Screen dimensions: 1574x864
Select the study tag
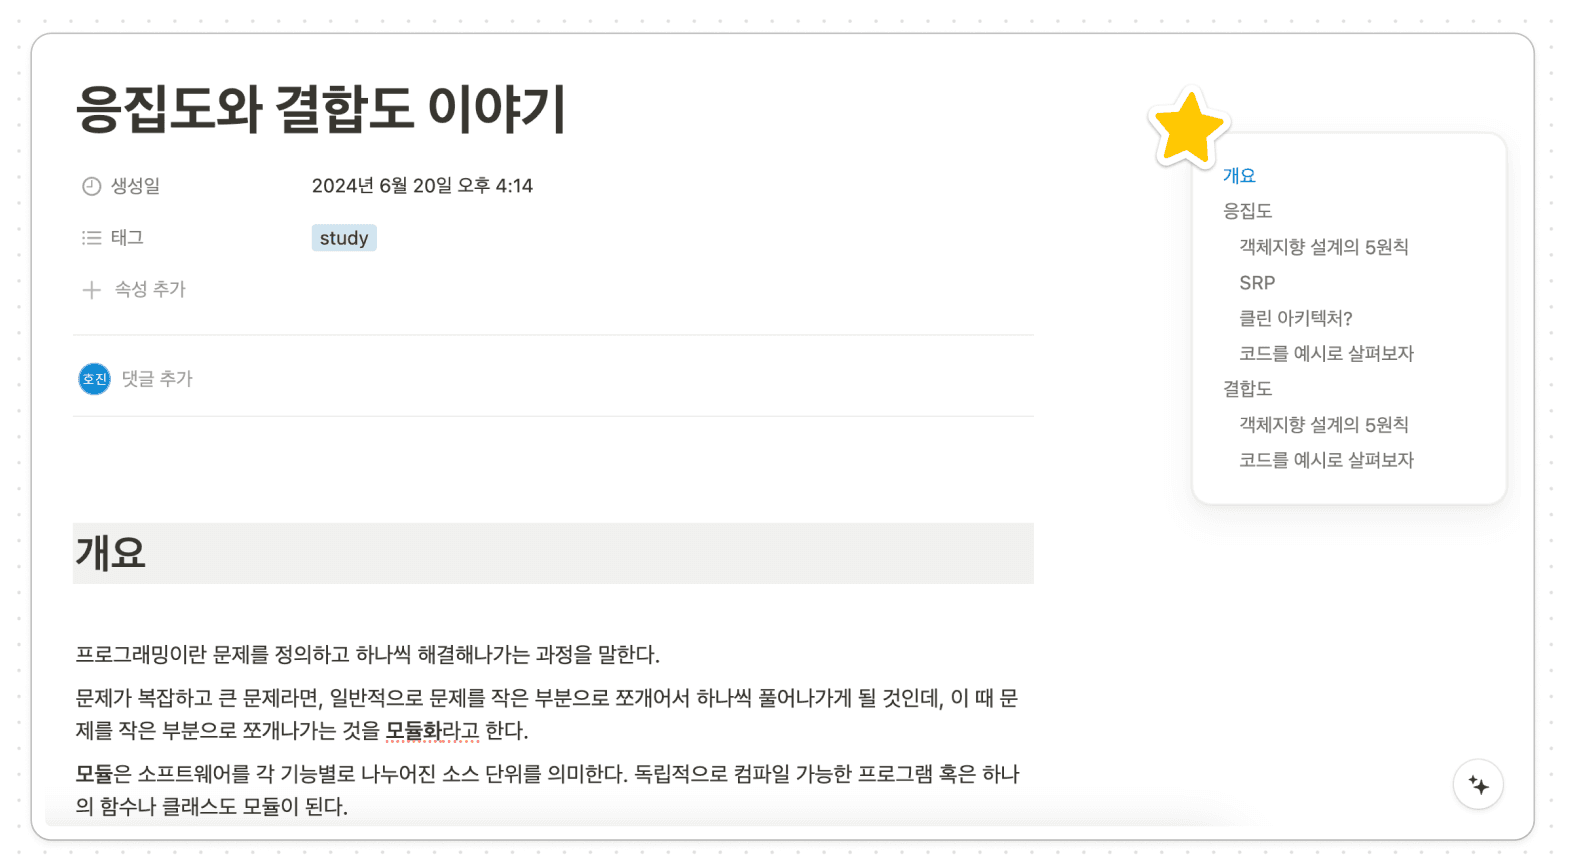[x=344, y=238]
